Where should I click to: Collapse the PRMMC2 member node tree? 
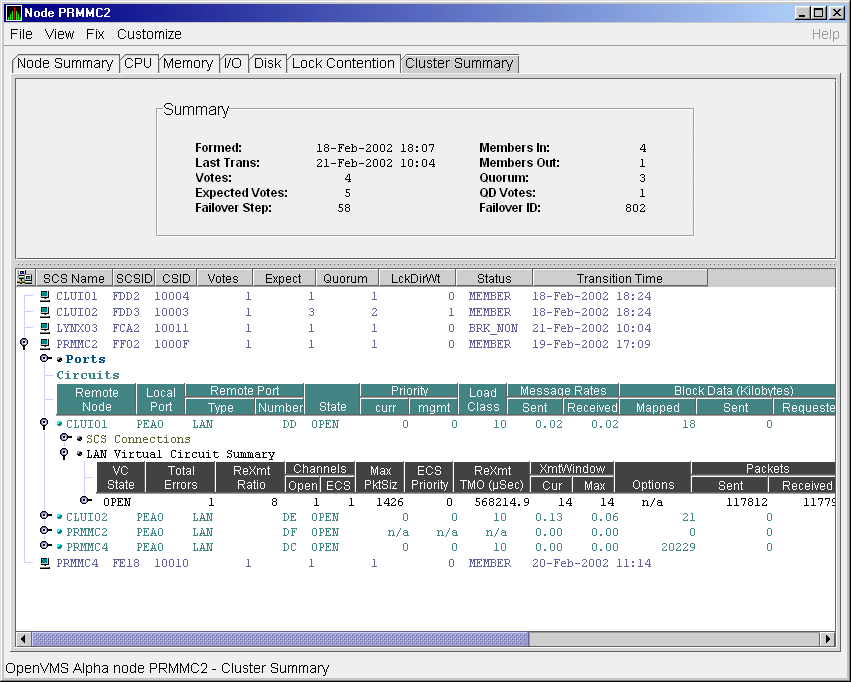[x=24, y=343]
